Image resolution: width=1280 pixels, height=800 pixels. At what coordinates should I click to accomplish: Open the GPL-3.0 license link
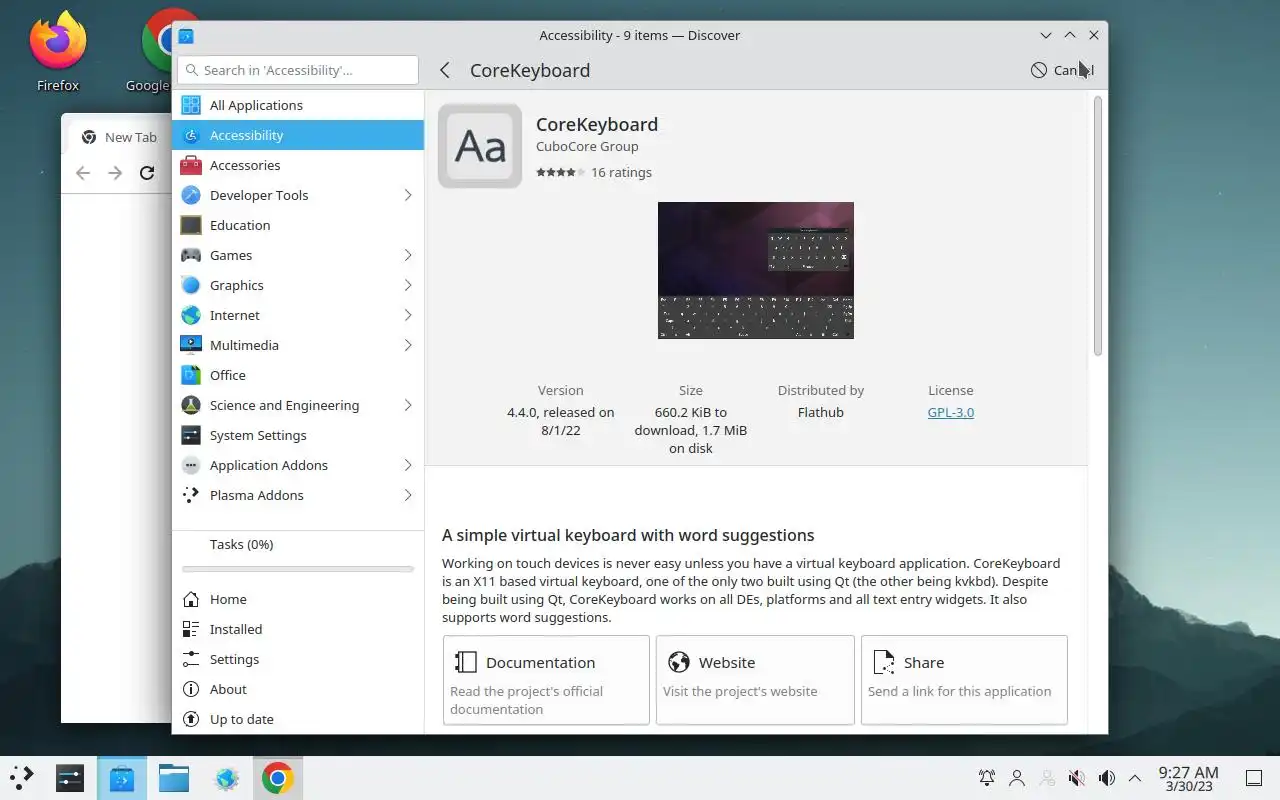(x=951, y=412)
